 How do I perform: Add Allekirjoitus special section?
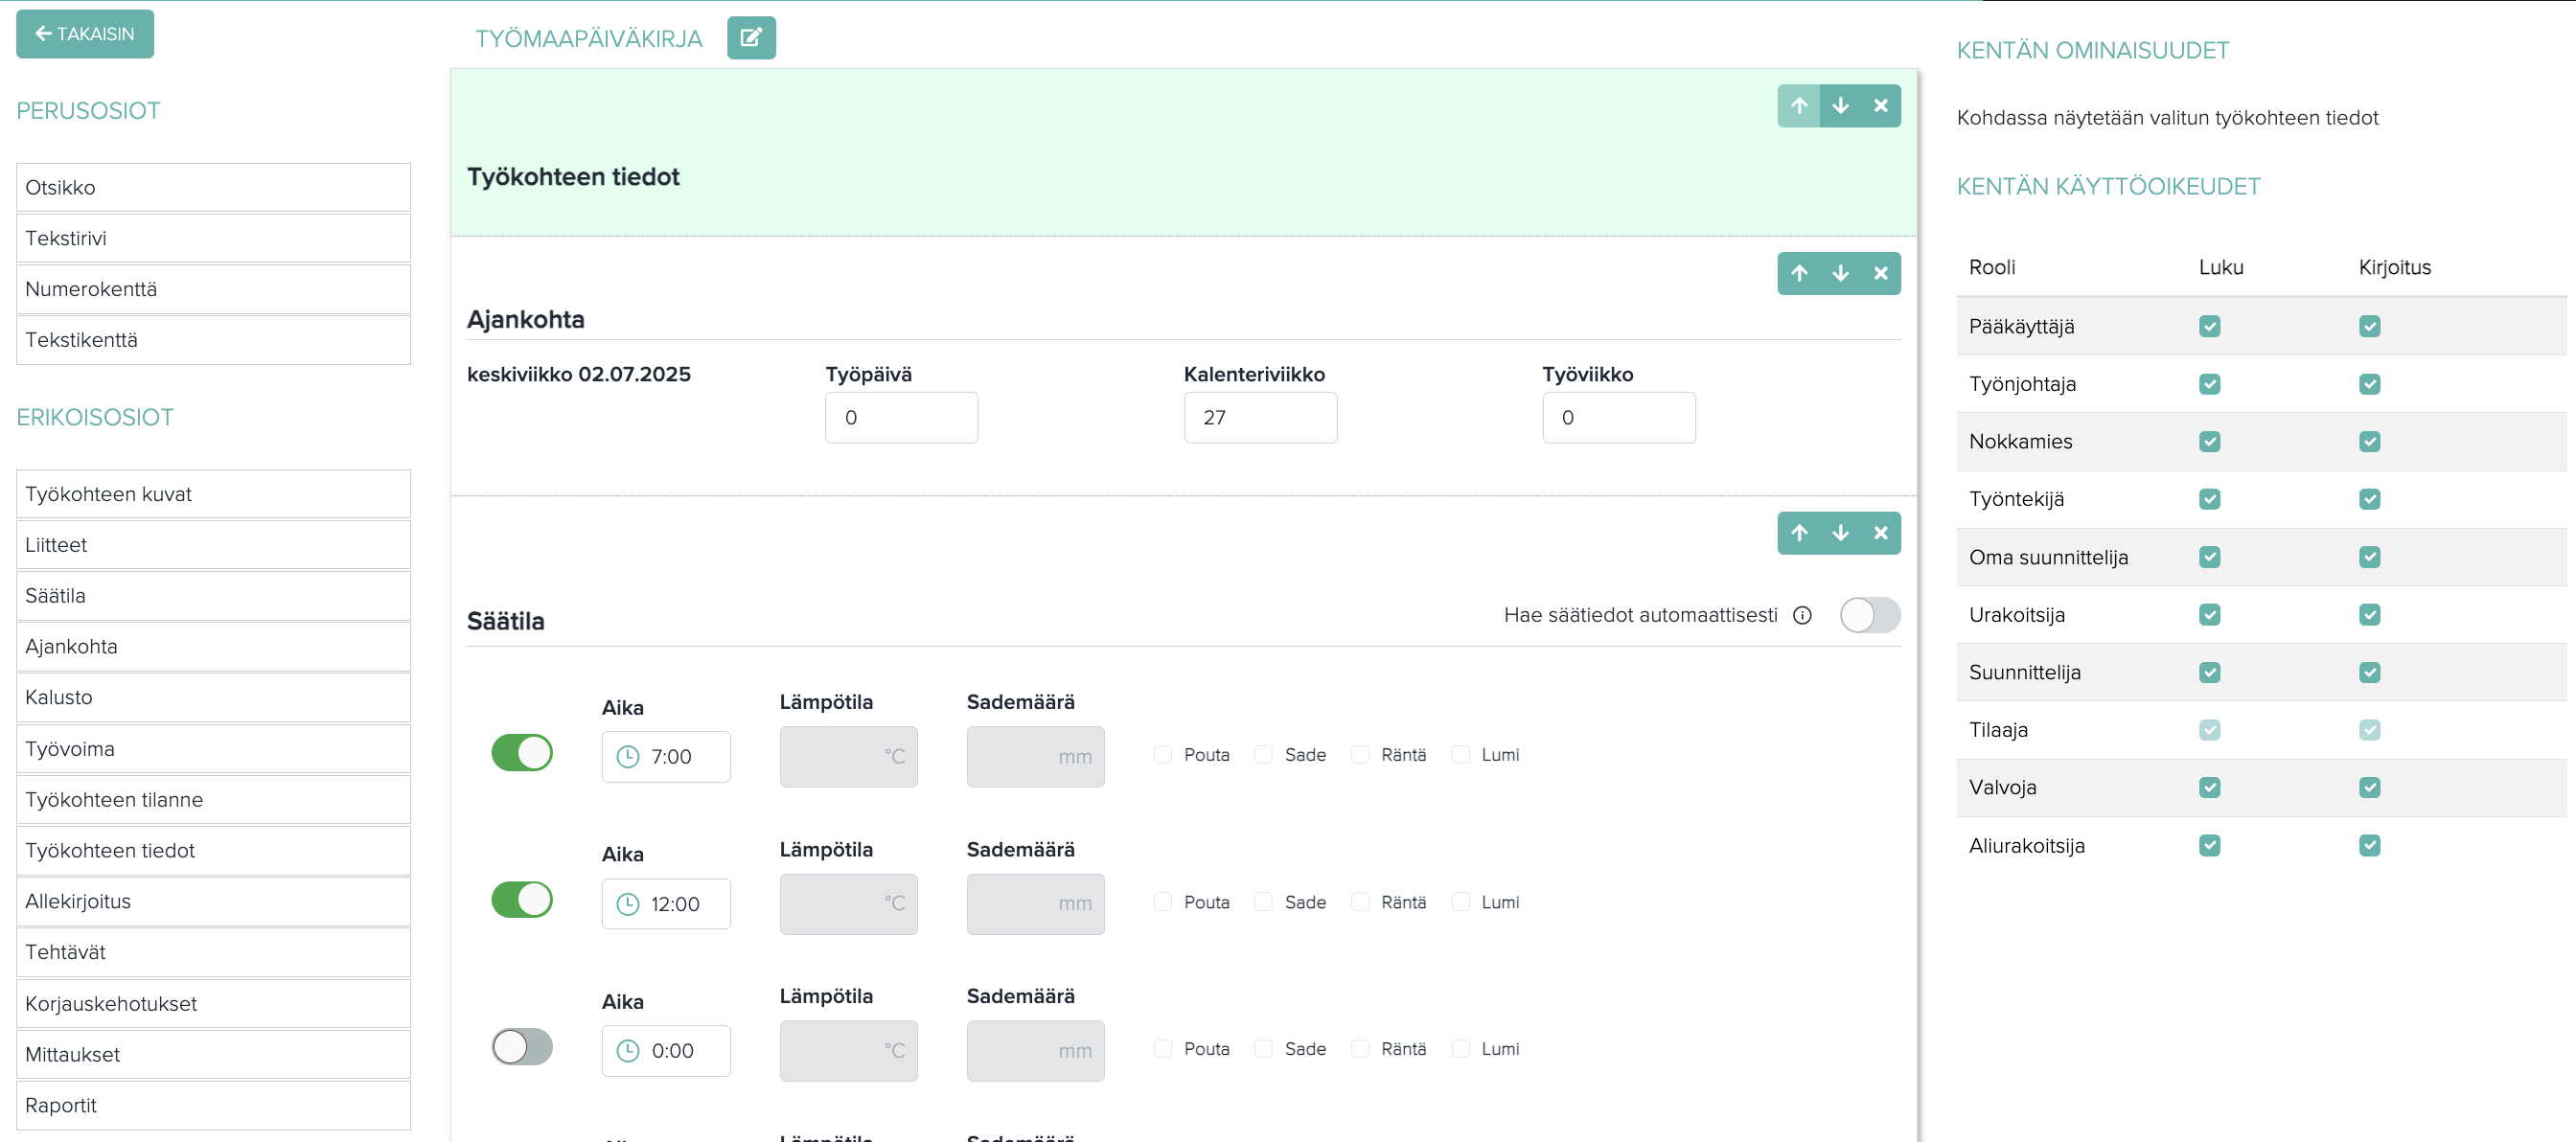[213, 902]
